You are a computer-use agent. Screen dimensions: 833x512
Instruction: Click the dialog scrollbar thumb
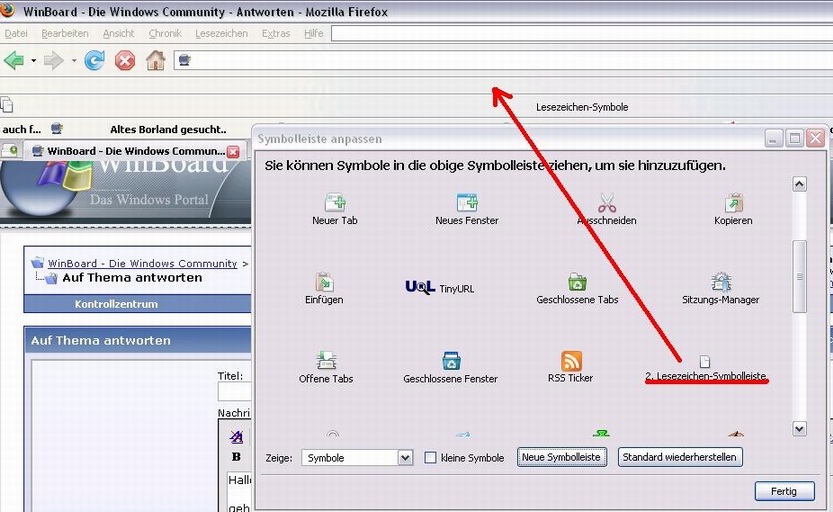tap(800, 276)
